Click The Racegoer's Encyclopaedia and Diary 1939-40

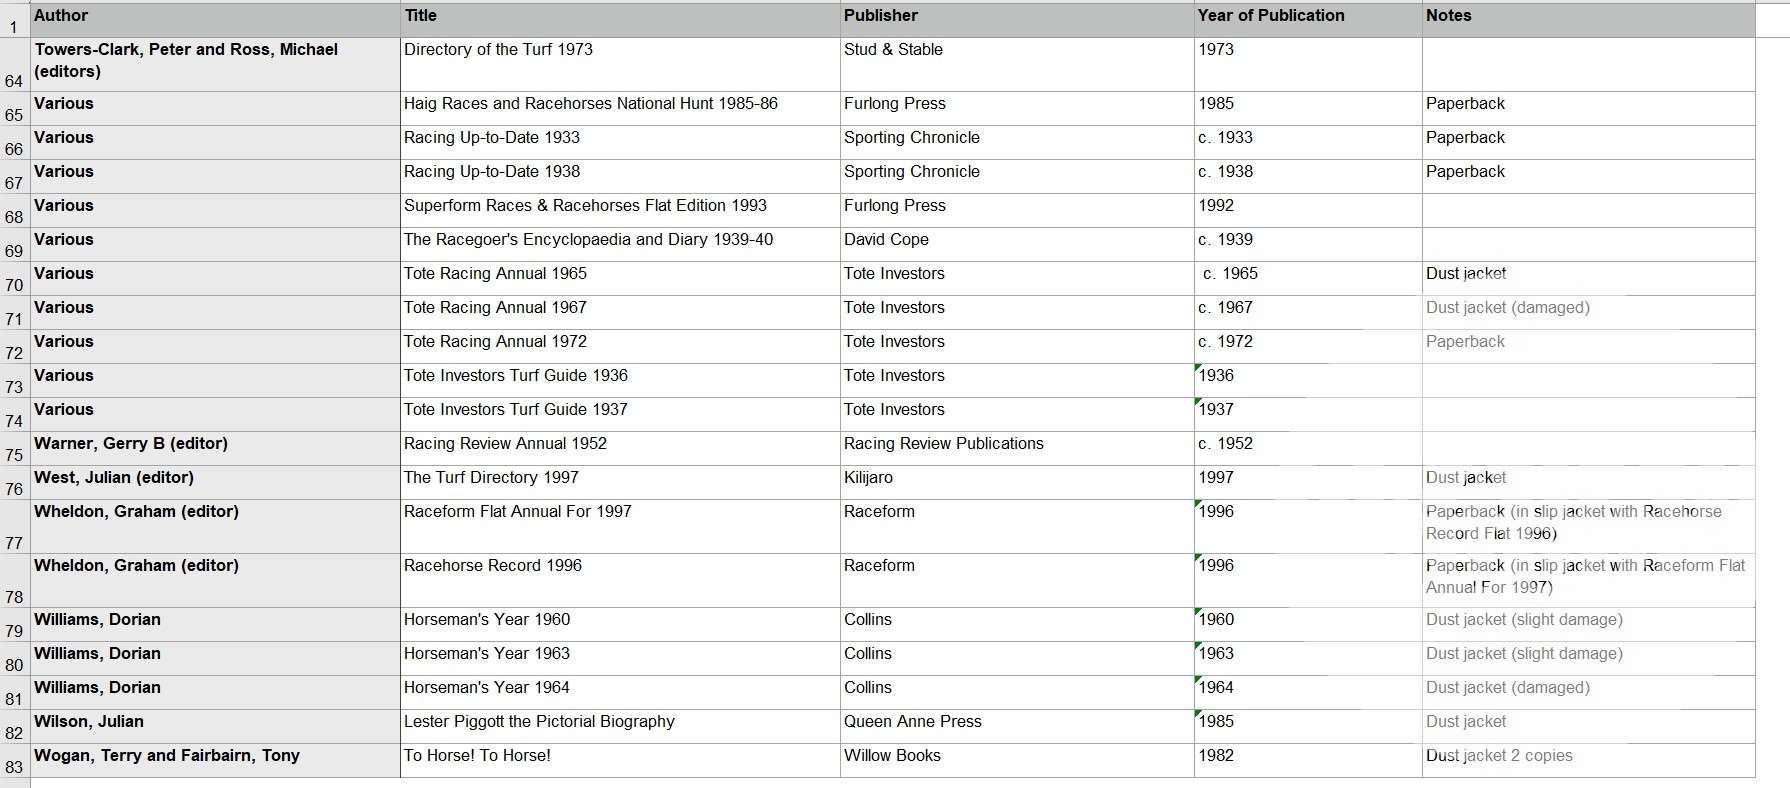pyautogui.click(x=621, y=245)
